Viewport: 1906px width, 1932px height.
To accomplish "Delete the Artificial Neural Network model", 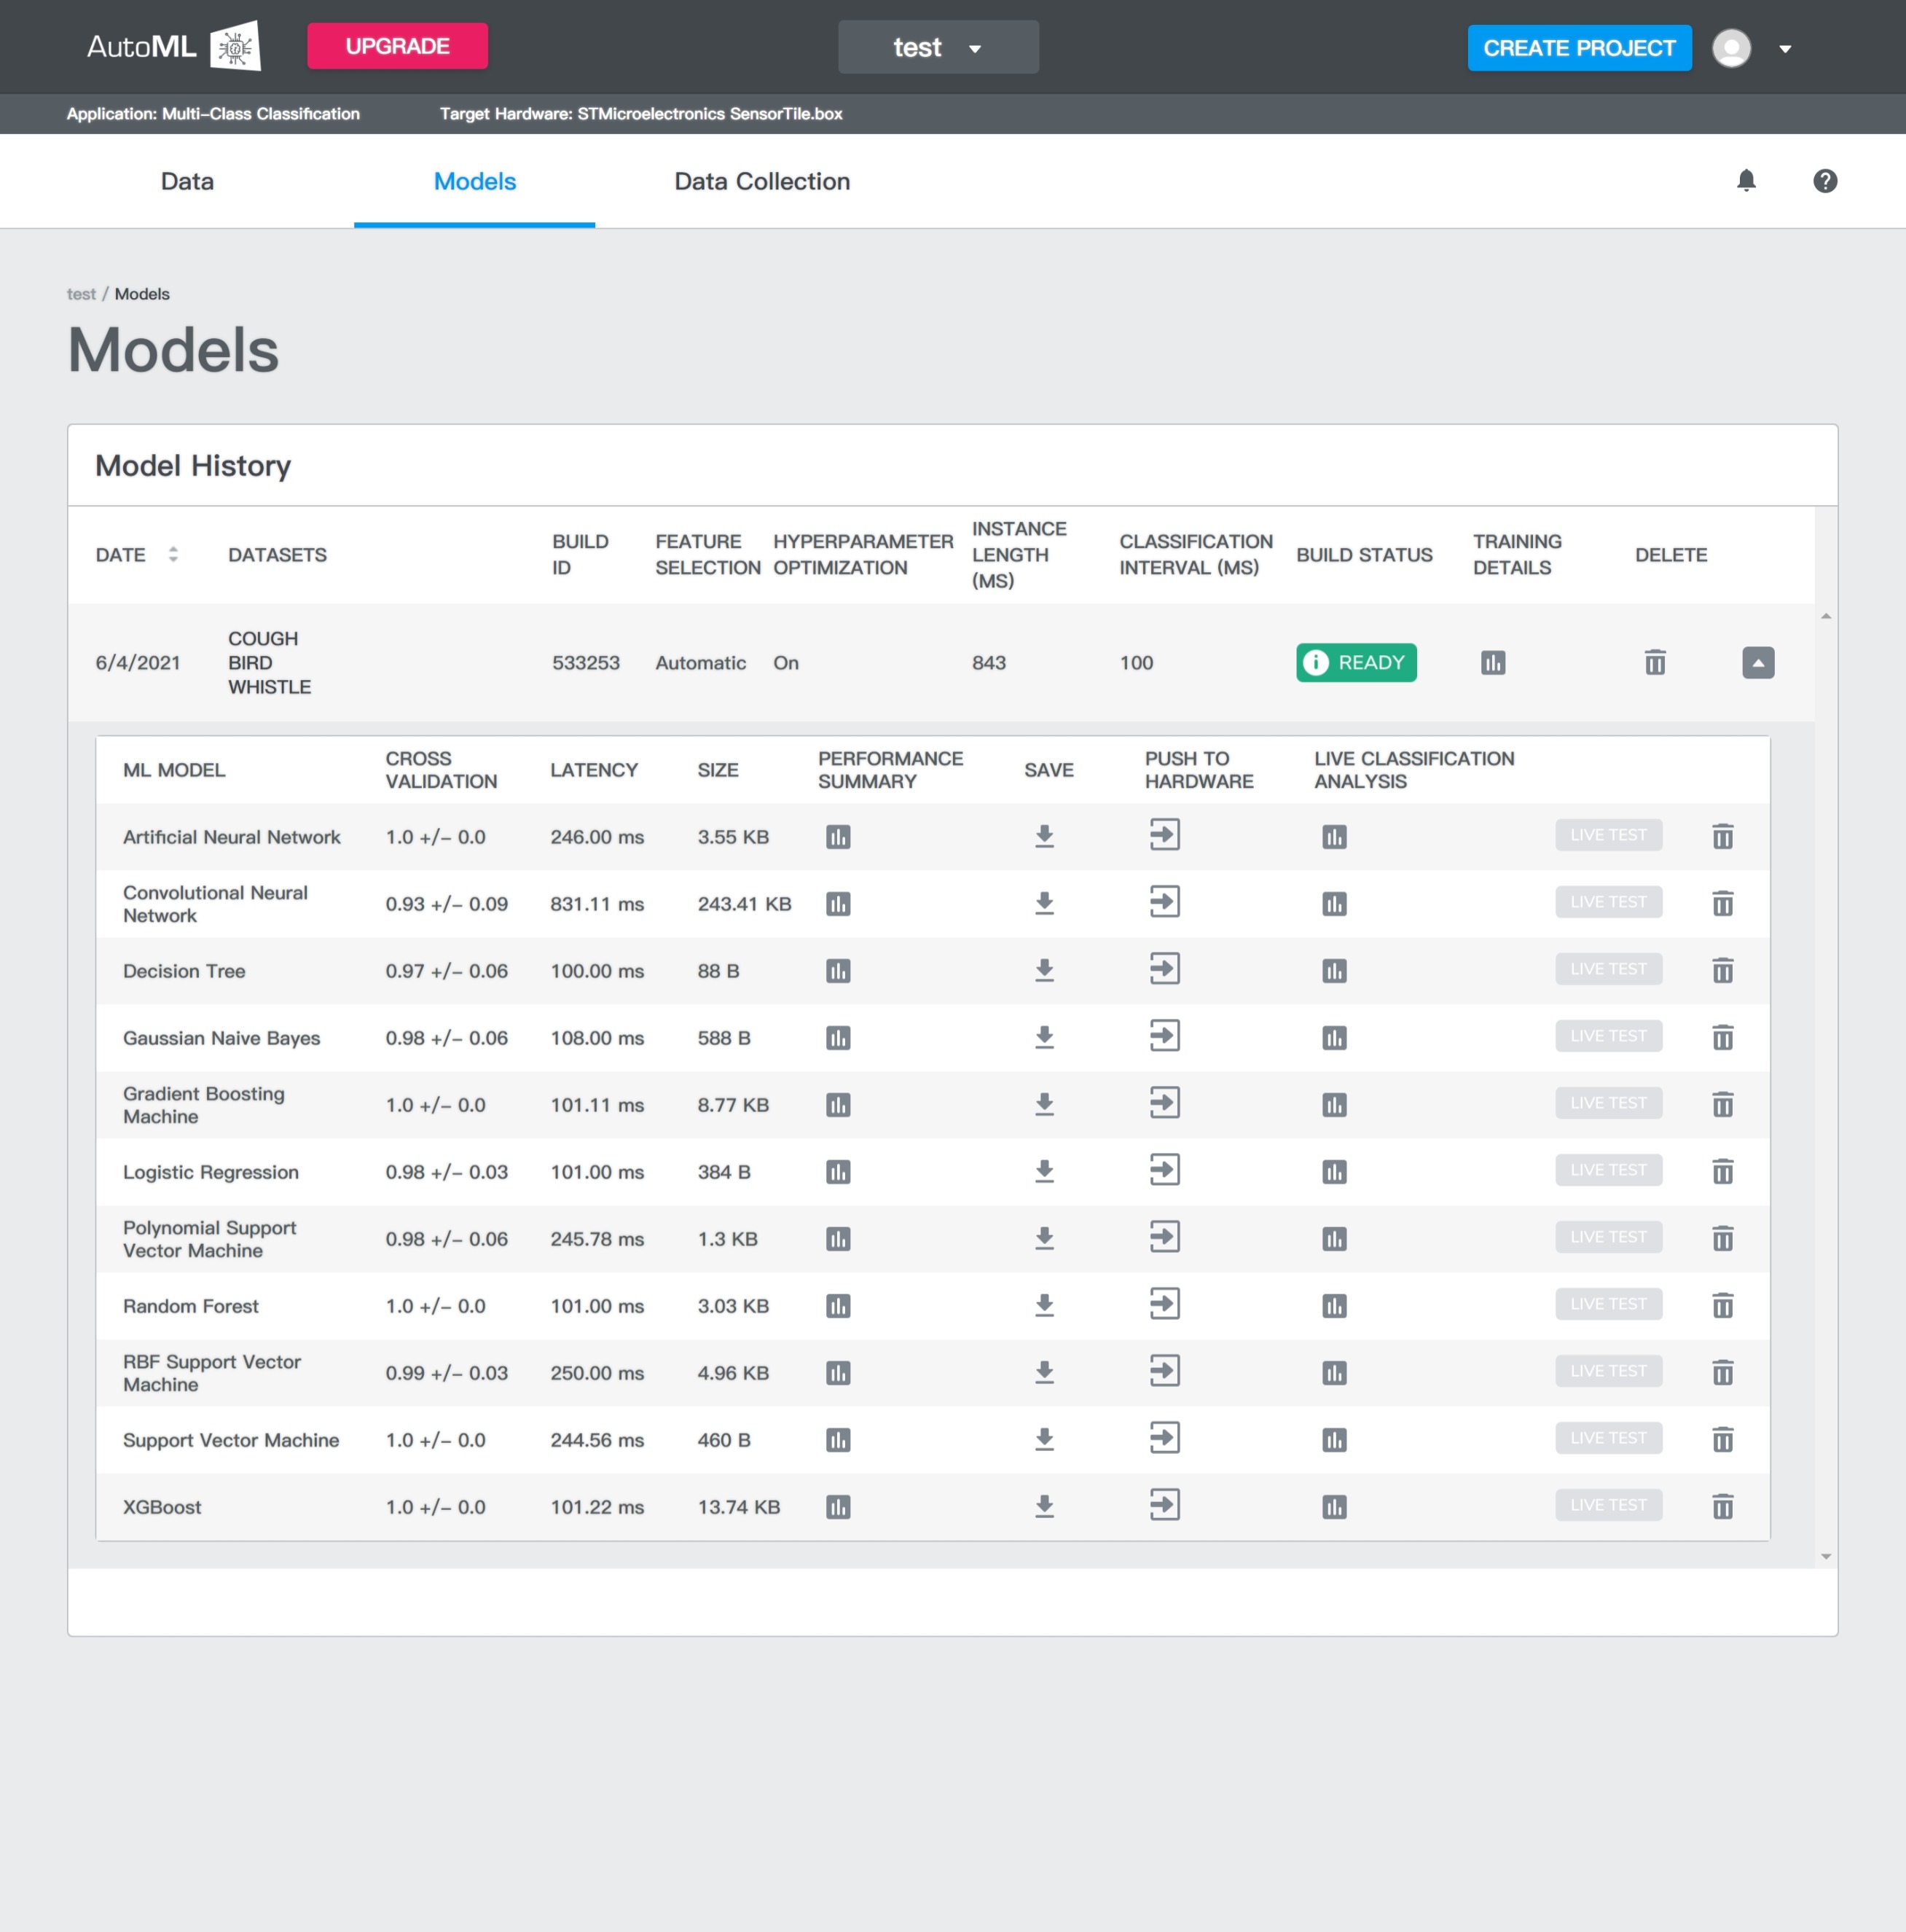I will click(x=1722, y=837).
